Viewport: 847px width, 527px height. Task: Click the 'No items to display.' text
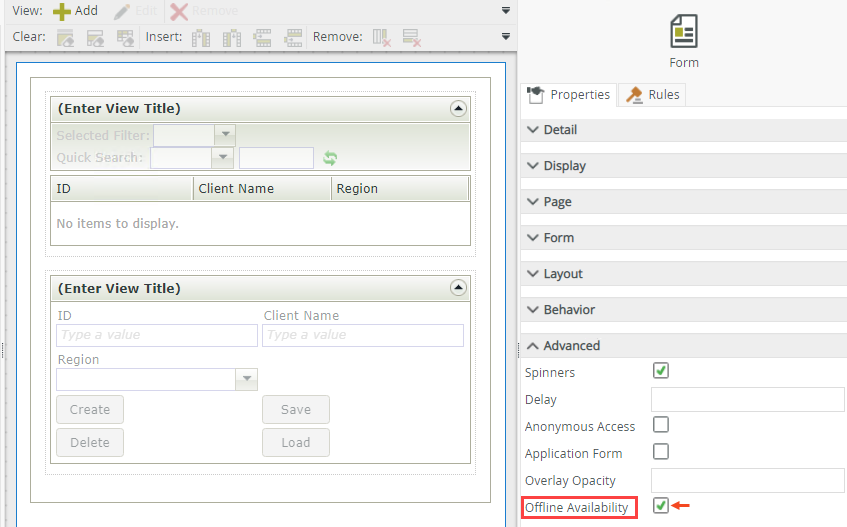117,224
